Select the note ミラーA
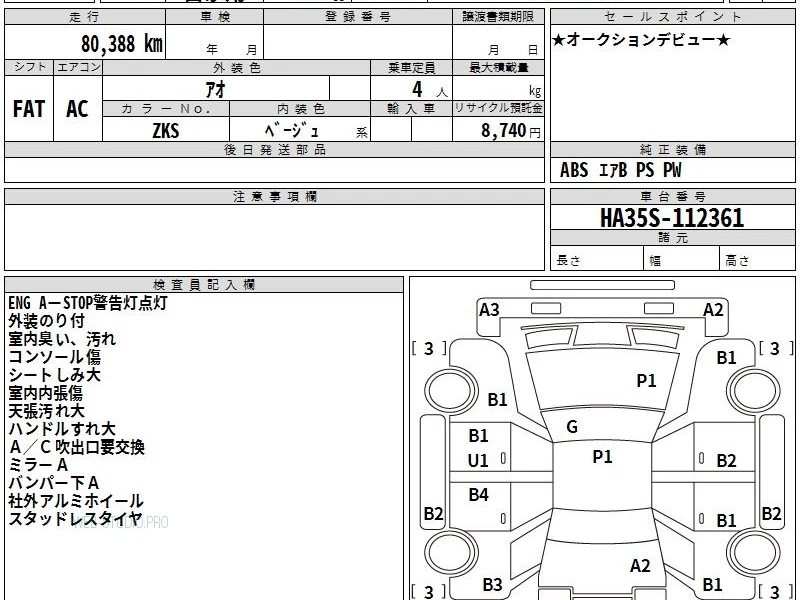 38,465
